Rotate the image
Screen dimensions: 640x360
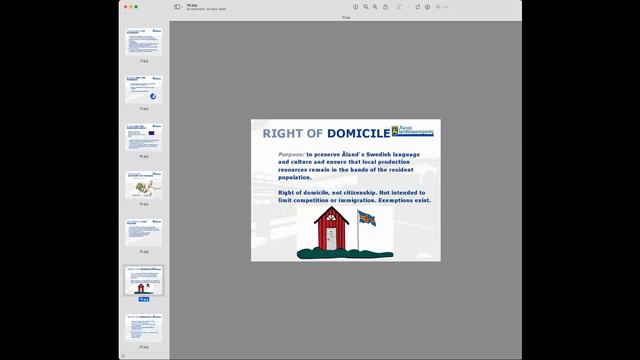pos(418,7)
